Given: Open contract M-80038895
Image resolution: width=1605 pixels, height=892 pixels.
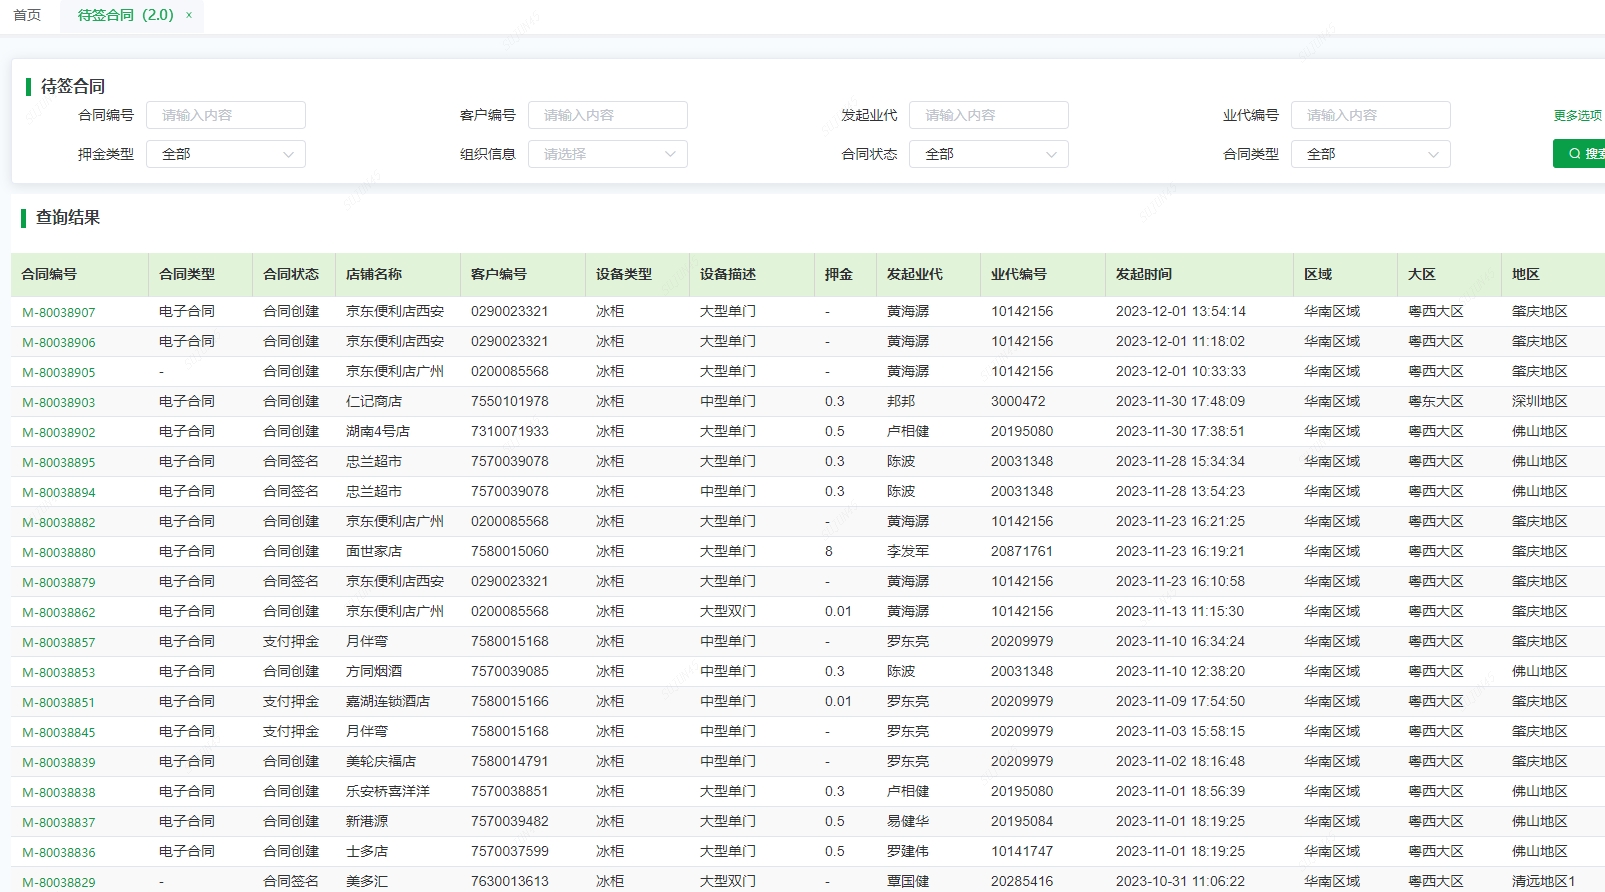Looking at the screenshot, I should pyautogui.click(x=59, y=462).
